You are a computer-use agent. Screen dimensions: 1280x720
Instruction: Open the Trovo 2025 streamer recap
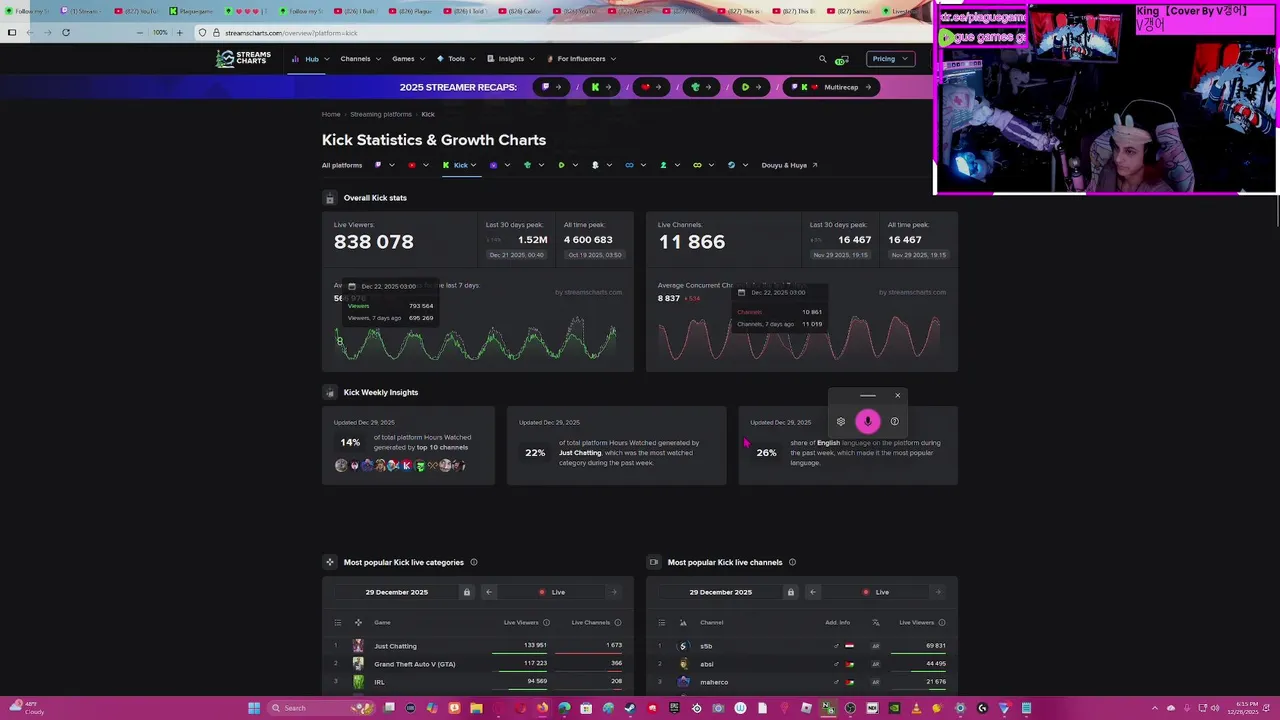click(x=701, y=87)
